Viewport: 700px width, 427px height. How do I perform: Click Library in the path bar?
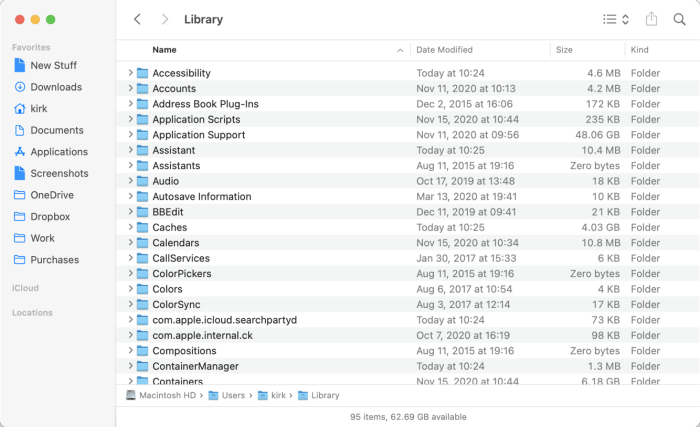click(319, 395)
